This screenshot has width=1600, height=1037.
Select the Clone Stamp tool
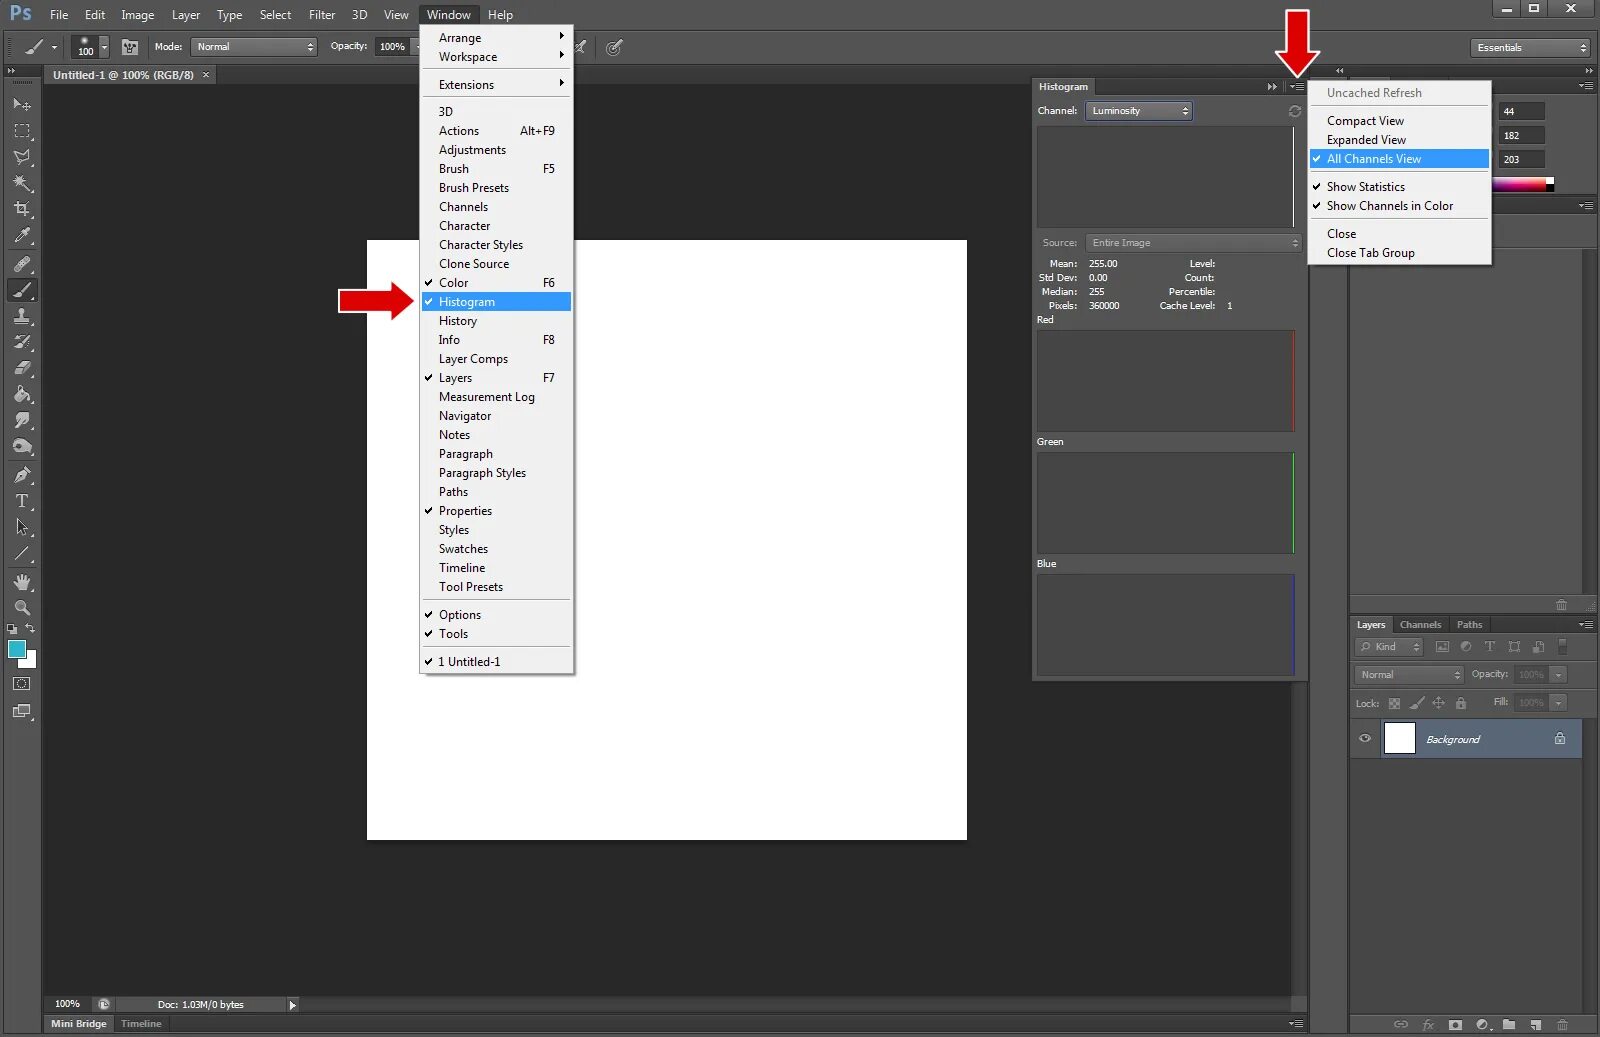[21, 316]
